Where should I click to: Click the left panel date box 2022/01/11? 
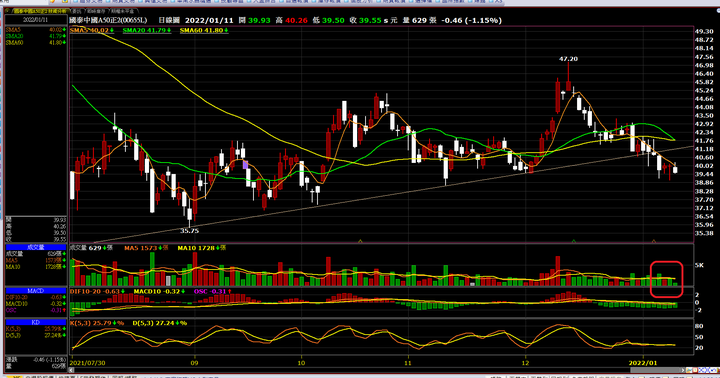[x=35, y=20]
